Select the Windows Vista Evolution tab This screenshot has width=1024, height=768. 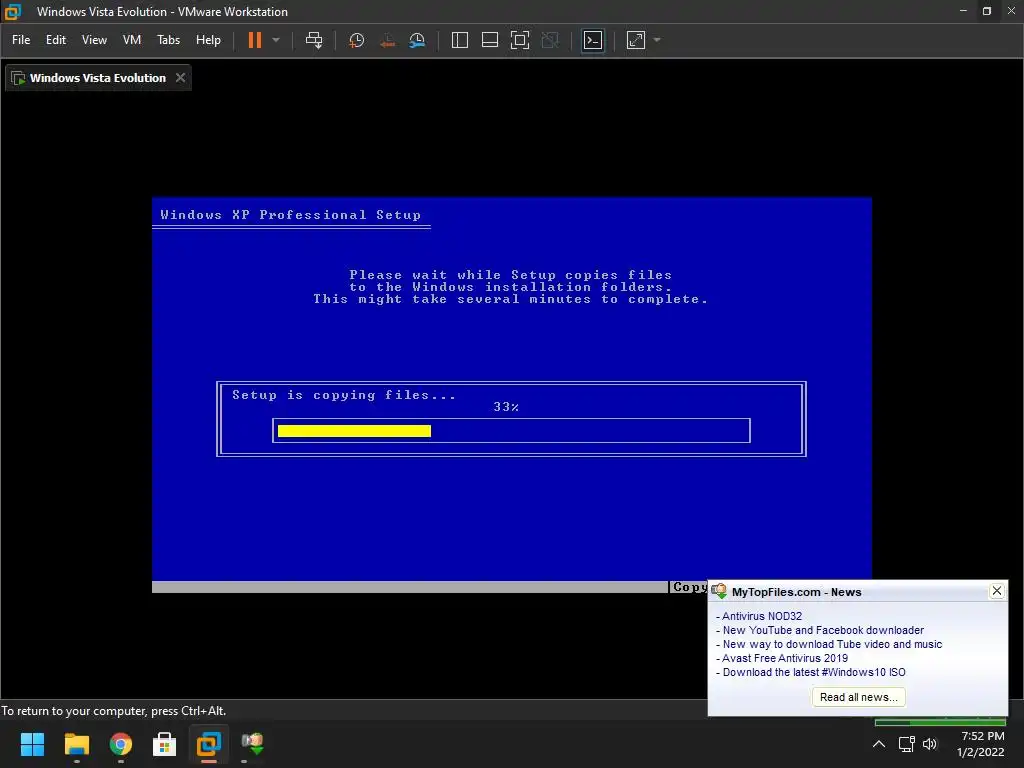[x=98, y=78]
